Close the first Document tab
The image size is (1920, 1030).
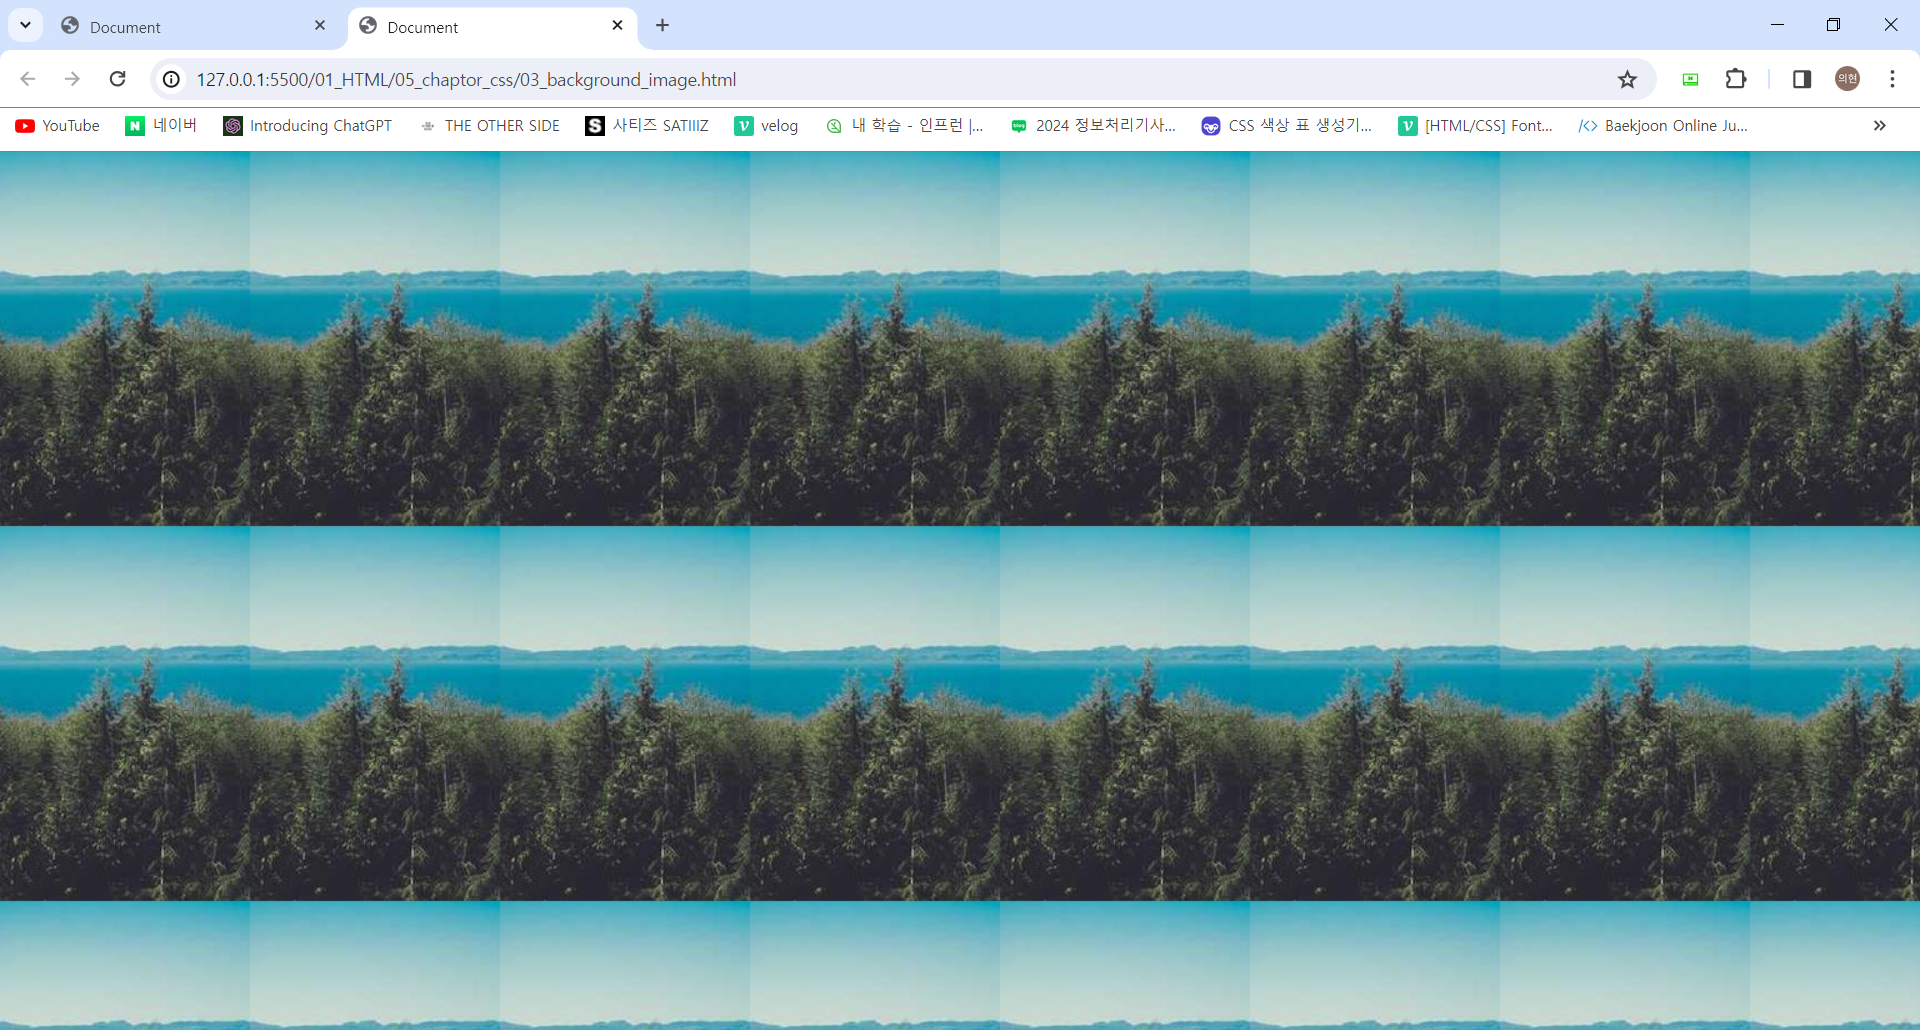[x=320, y=26]
